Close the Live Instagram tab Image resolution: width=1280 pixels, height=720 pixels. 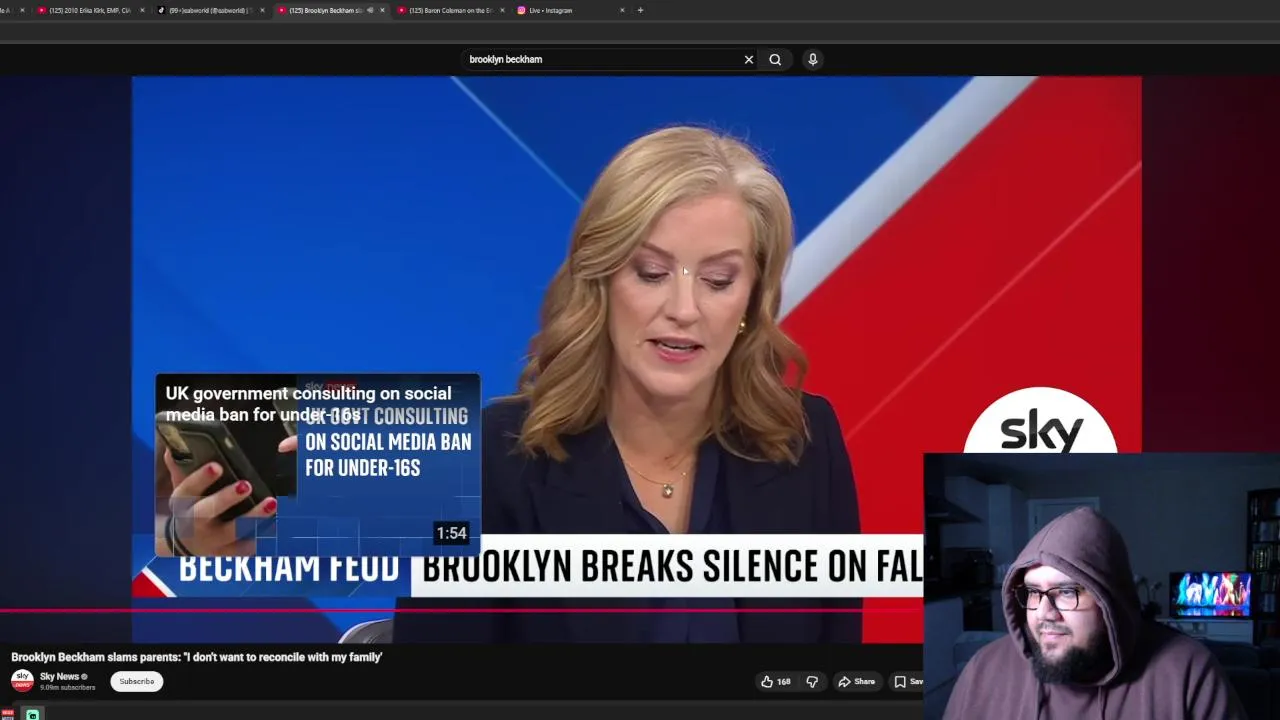pyautogui.click(x=622, y=10)
